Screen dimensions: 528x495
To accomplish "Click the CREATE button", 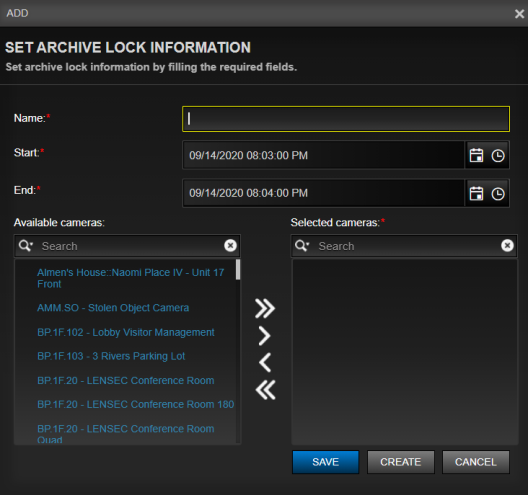I will (401, 462).
